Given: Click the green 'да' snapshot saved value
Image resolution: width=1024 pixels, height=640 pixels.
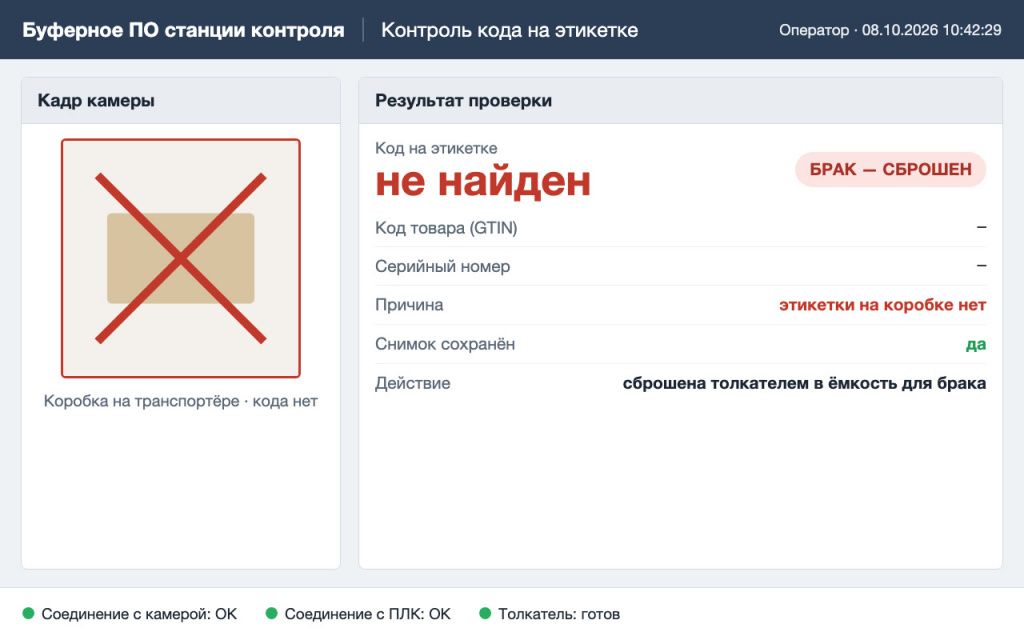Looking at the screenshot, I should [976, 345].
